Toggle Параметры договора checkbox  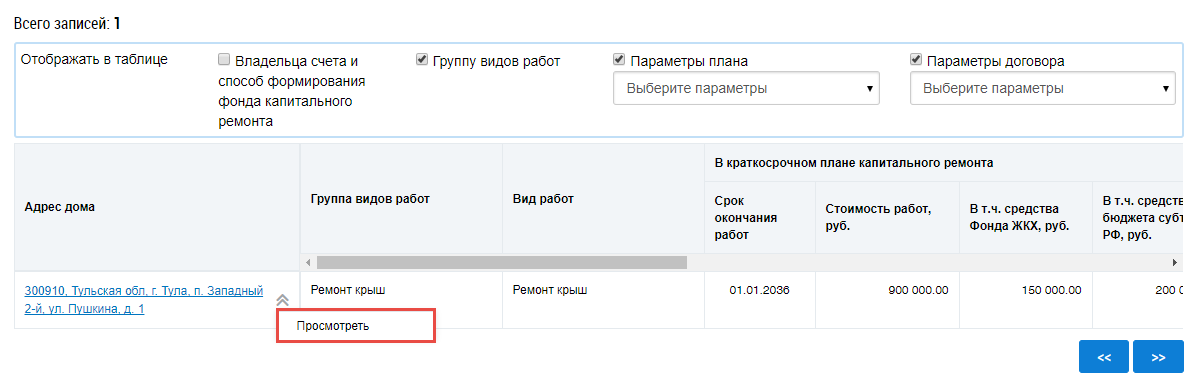pyautogui.click(x=915, y=59)
